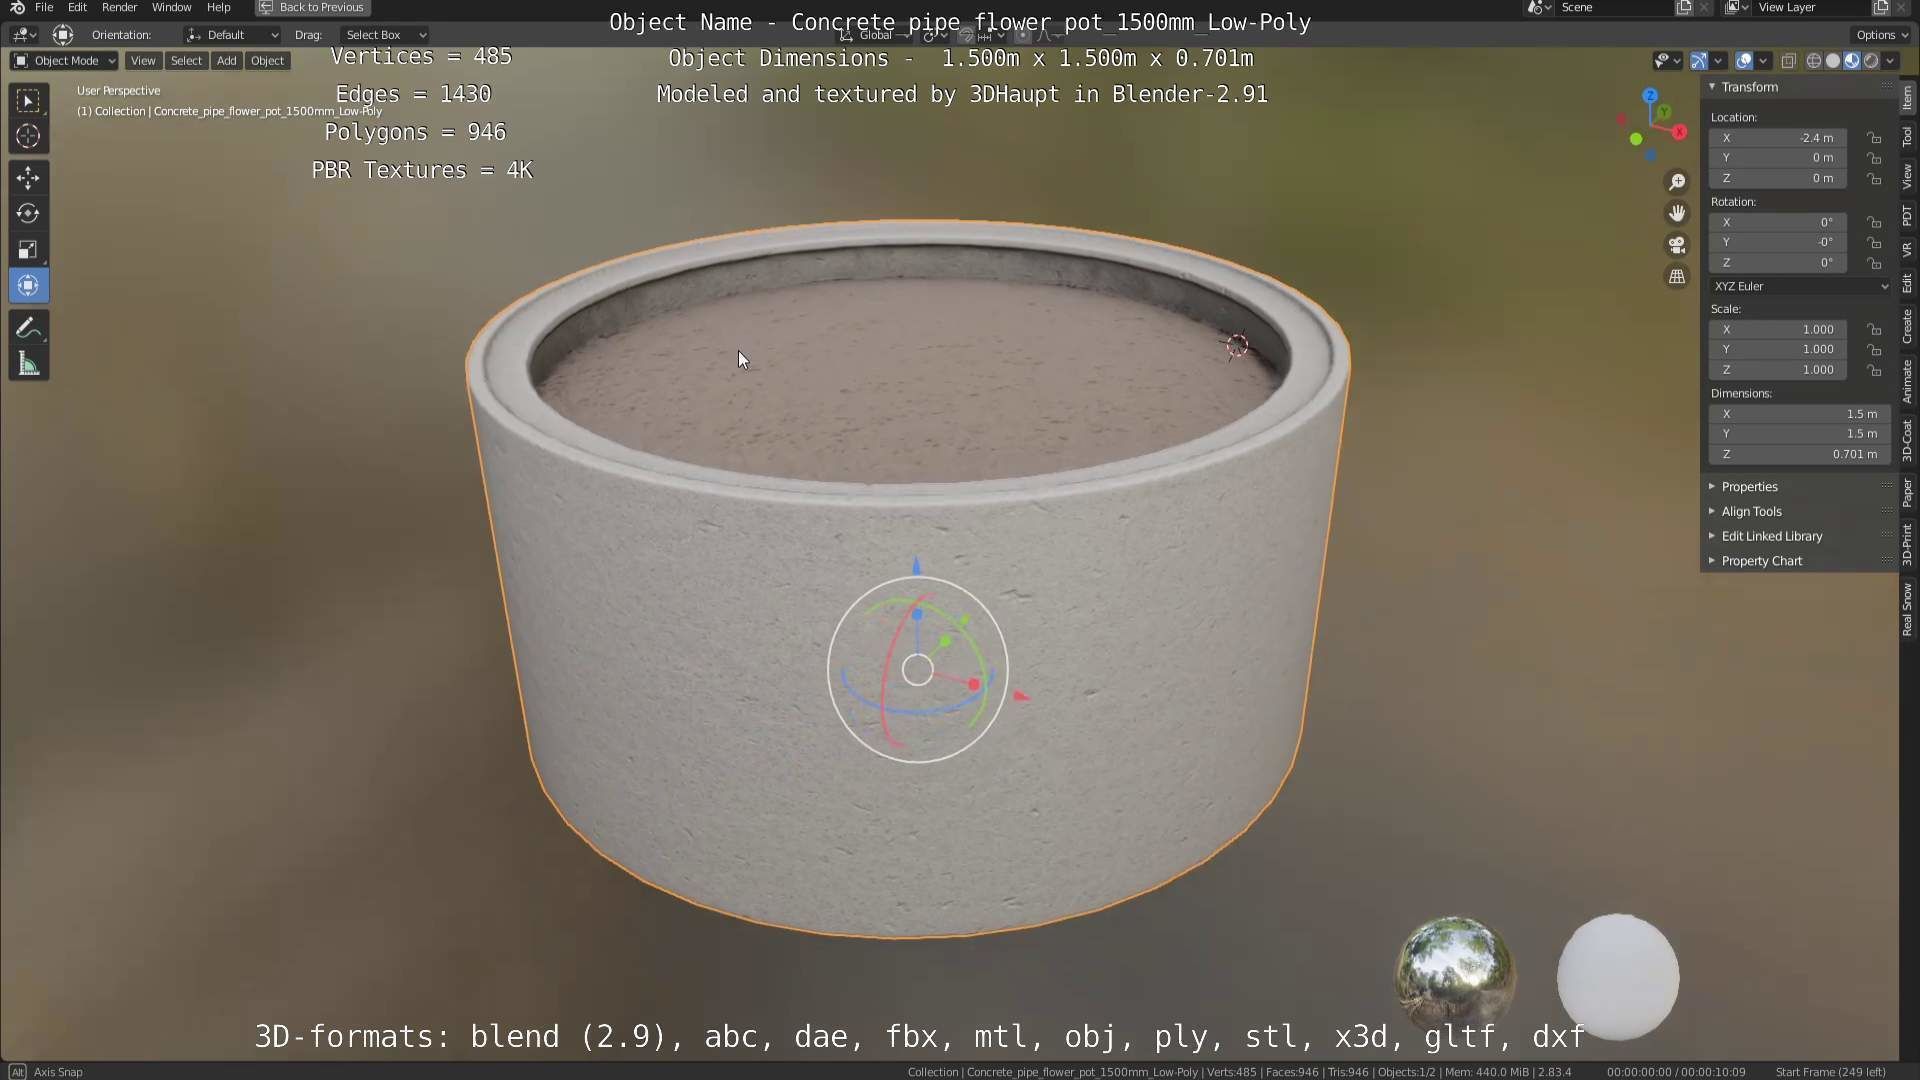Switch perspective/orthographic grid icon
Image resolution: width=1920 pixels, height=1080 pixels.
(x=1677, y=277)
